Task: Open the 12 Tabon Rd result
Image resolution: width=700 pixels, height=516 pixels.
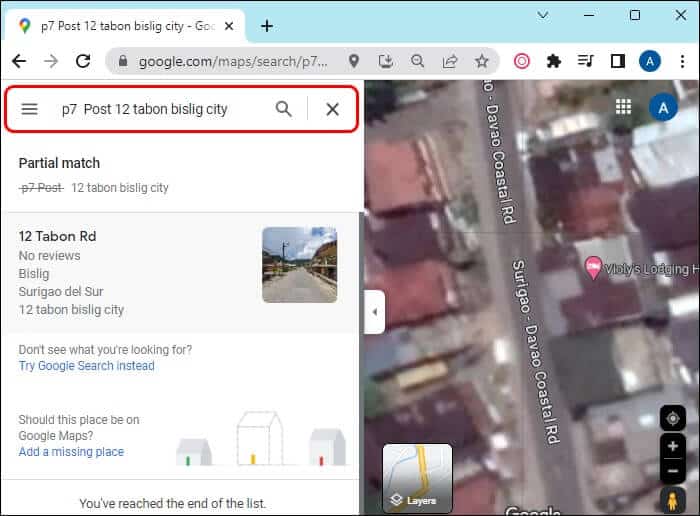Action: [x=180, y=272]
